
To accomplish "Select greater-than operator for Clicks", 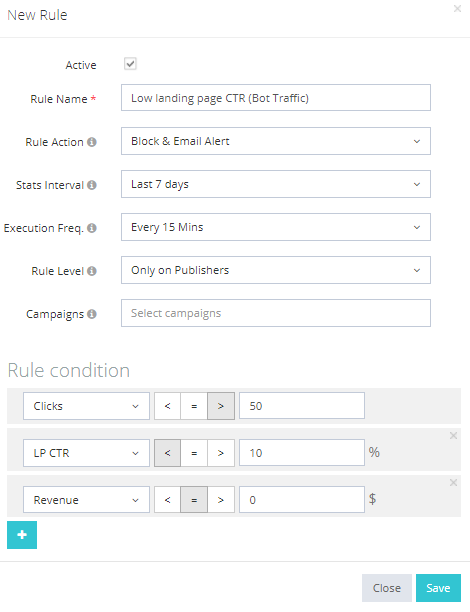I will tap(221, 406).
